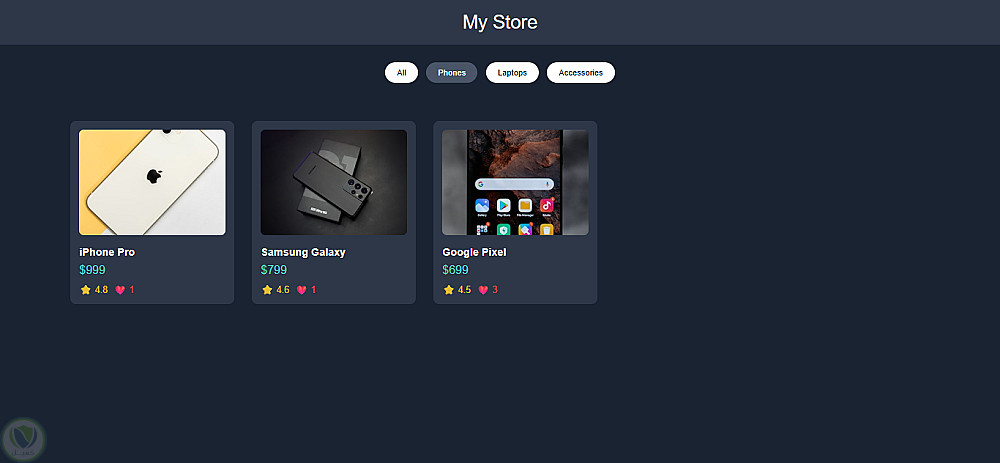Click the heart icon on iPhone Pro

(x=120, y=290)
